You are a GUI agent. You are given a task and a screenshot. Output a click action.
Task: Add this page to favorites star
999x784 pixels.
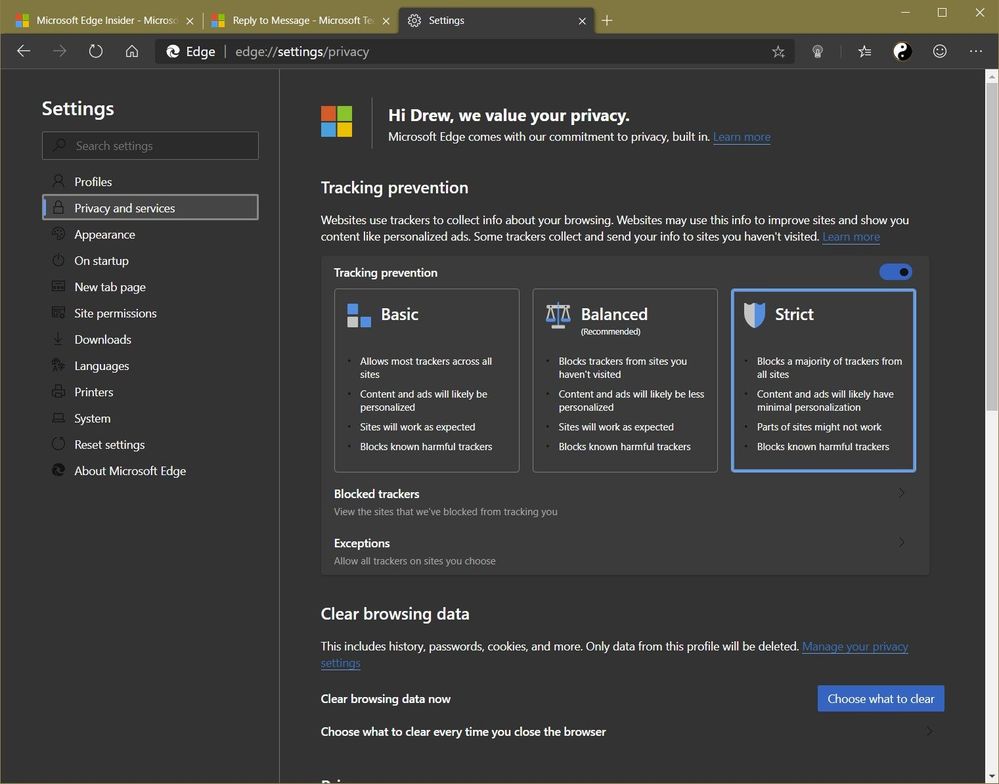point(778,52)
